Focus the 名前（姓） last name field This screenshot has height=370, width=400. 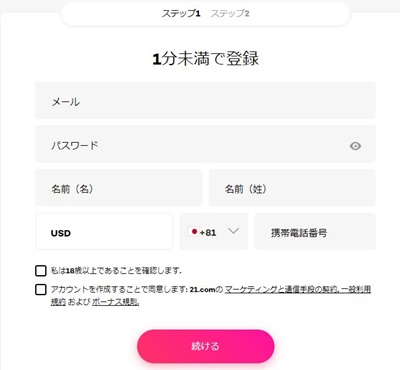292,188
